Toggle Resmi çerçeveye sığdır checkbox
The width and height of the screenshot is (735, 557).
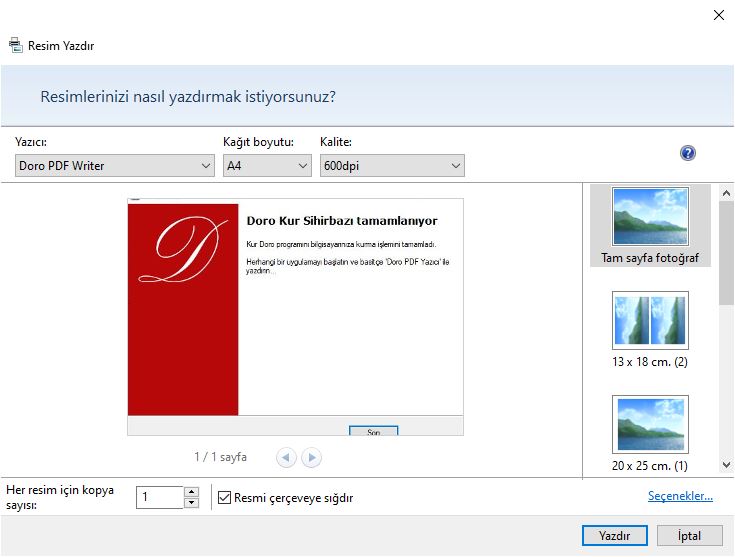pyautogui.click(x=225, y=497)
